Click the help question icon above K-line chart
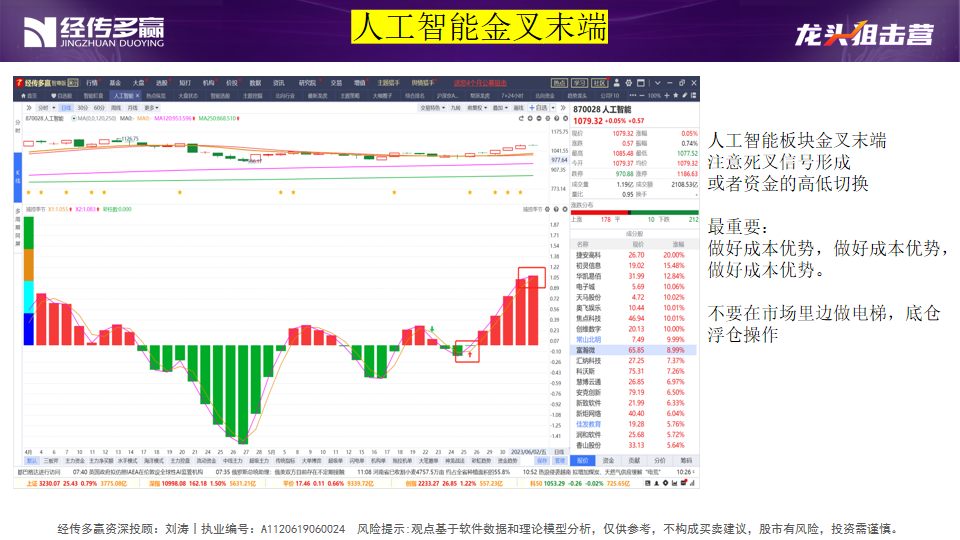 557,118
